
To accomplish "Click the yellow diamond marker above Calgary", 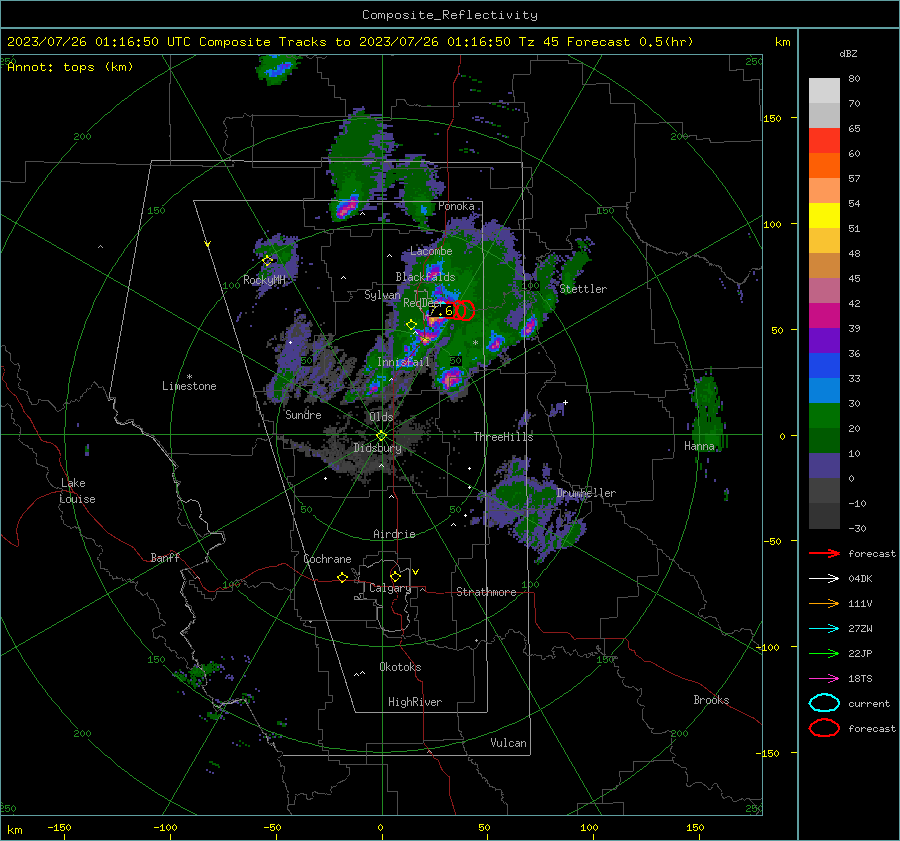I will (x=395, y=576).
